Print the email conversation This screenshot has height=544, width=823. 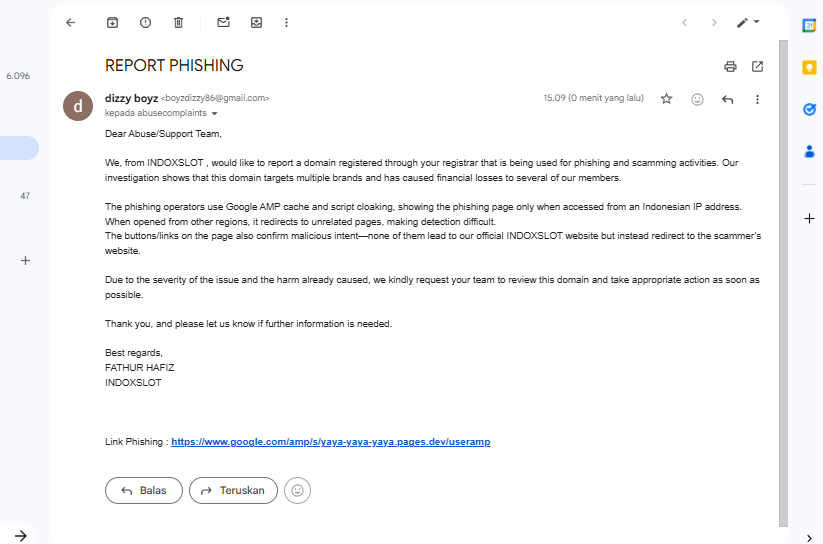pyautogui.click(x=730, y=67)
